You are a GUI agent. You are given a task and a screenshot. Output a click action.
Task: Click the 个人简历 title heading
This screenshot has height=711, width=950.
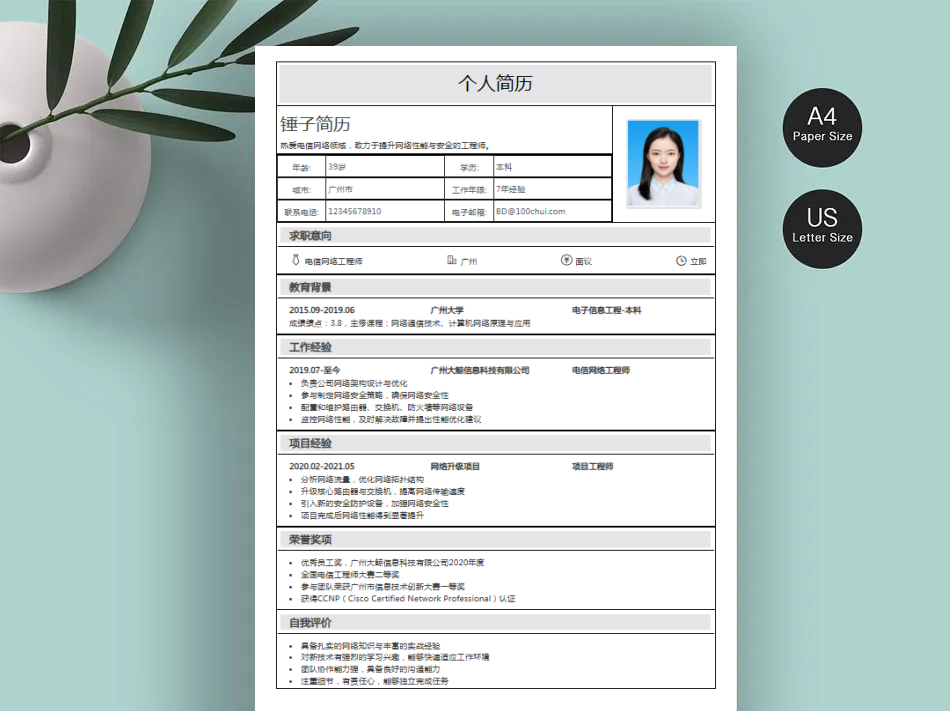[x=496, y=84]
